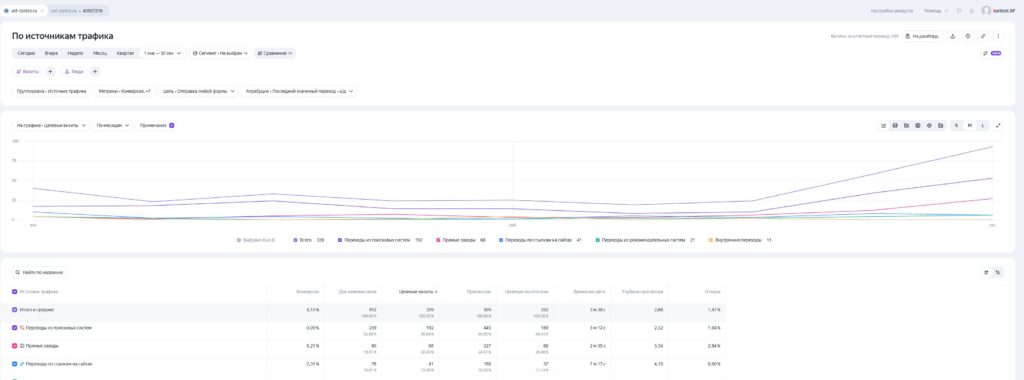
Task: Select the Месяц period tab
Action: [x=100, y=53]
